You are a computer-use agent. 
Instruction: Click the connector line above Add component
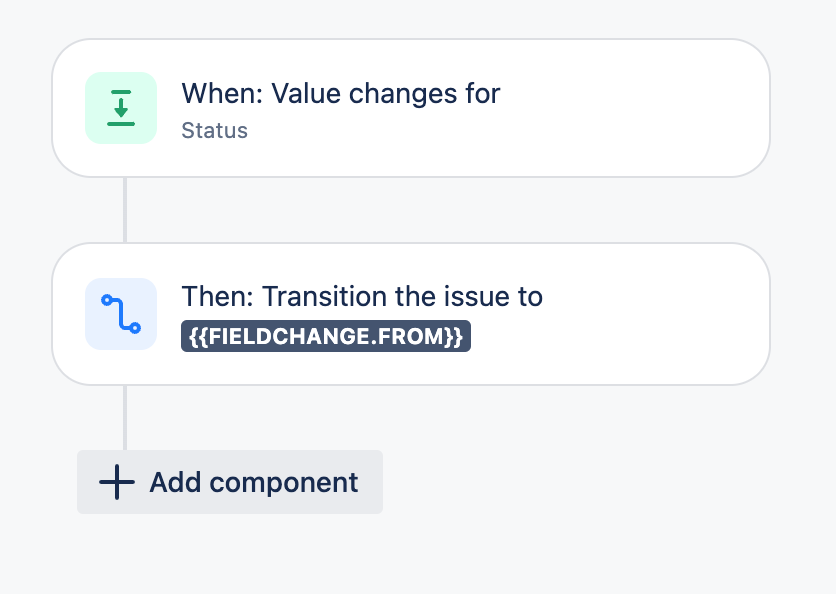tap(125, 417)
